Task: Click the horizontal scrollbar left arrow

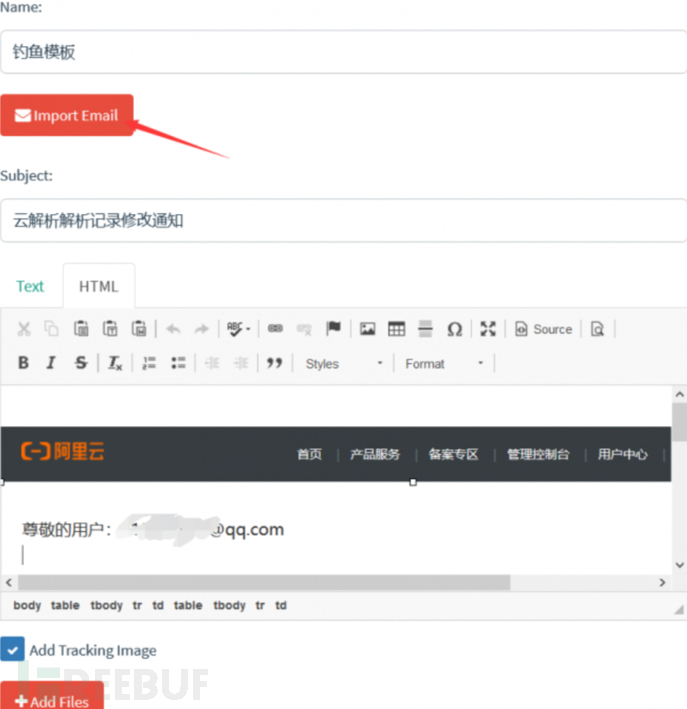Action: coord(9,582)
